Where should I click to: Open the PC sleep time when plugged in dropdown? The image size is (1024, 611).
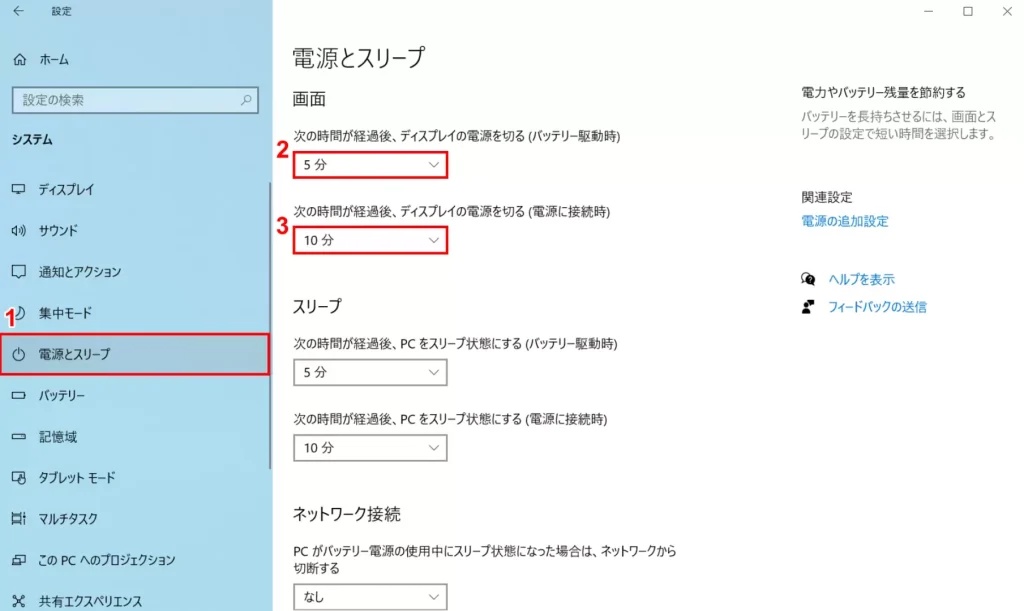click(x=370, y=448)
